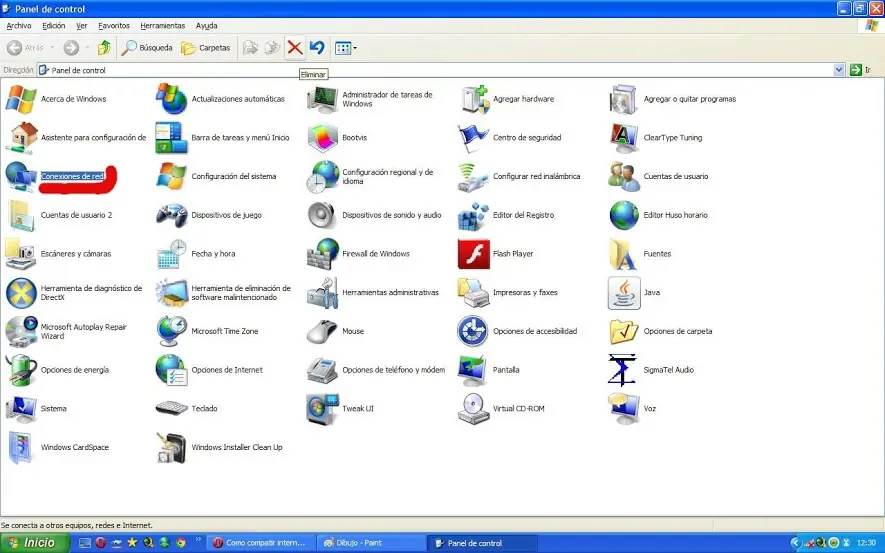Expand hidden system tray icons arrow
This screenshot has width=885, height=553.
pyautogui.click(x=796, y=543)
